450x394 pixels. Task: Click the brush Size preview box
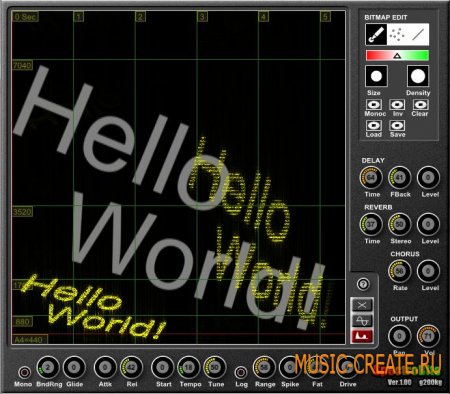coord(376,76)
